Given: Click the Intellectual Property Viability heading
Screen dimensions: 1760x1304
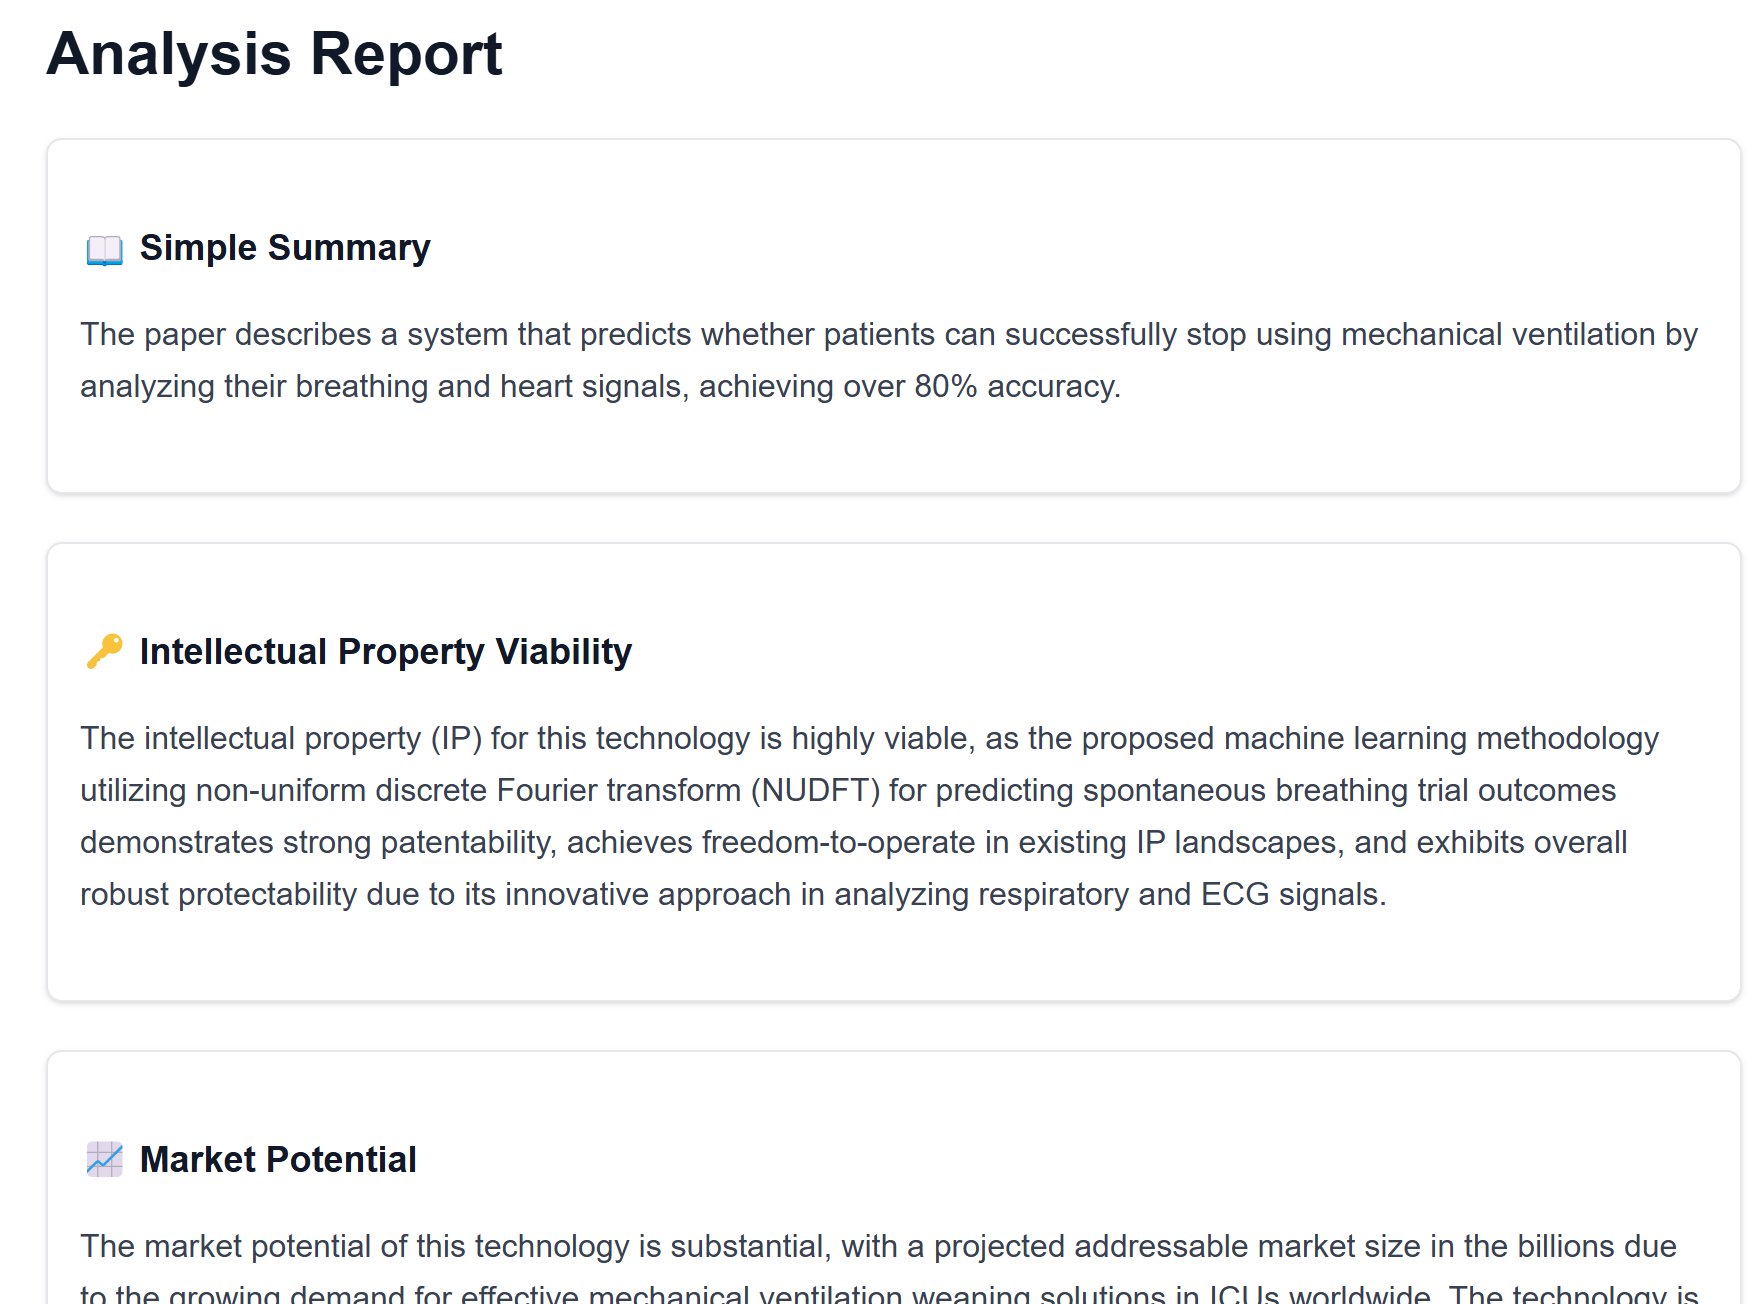Looking at the screenshot, I should [x=386, y=651].
